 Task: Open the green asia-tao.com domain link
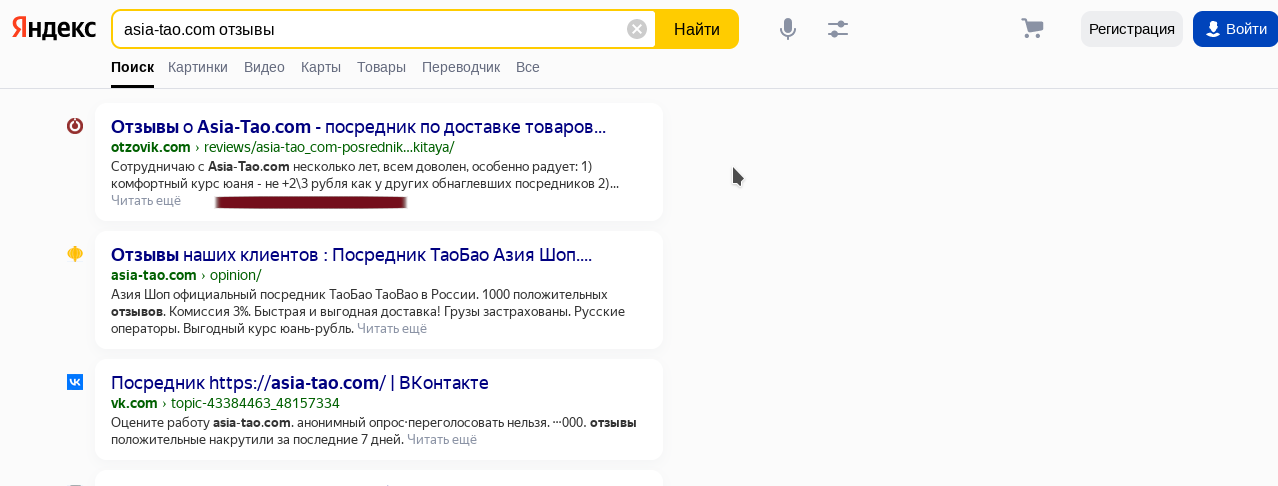point(154,275)
